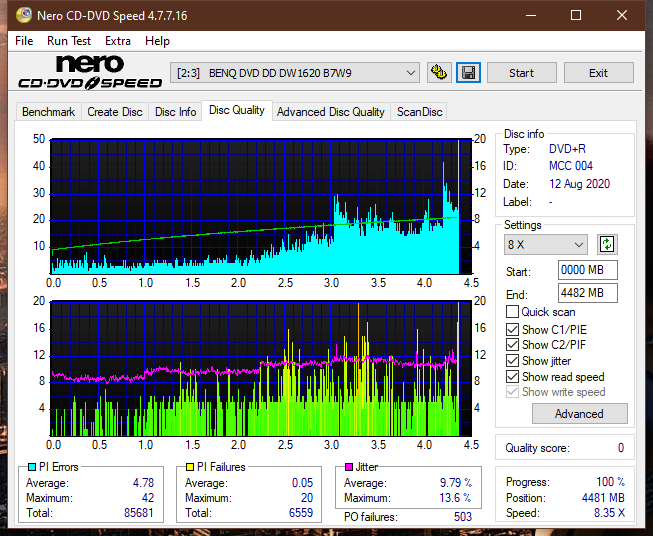Switch to Advanced Disc Quality tab
The image size is (653, 536).
331,112
